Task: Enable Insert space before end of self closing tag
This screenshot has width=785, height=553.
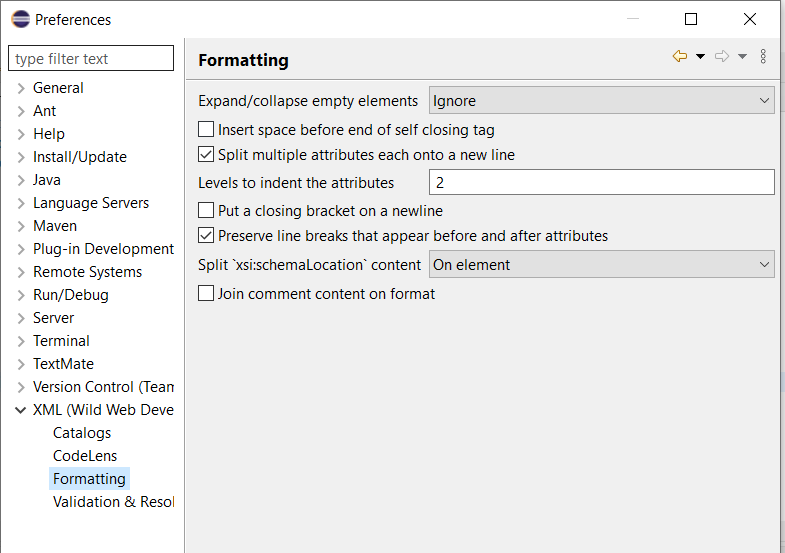Action: coord(206,130)
